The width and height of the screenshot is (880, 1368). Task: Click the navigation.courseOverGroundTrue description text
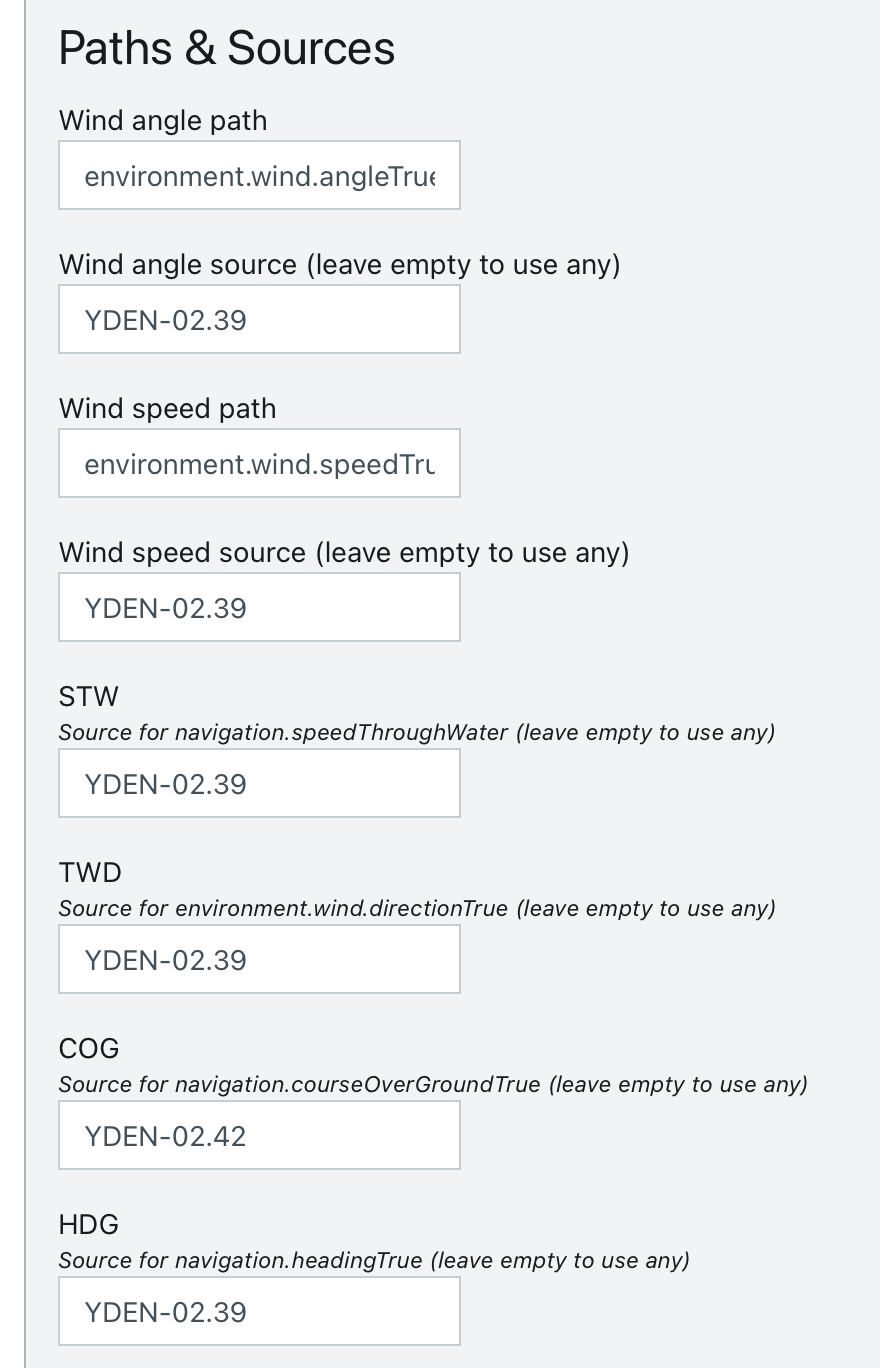[432, 1085]
